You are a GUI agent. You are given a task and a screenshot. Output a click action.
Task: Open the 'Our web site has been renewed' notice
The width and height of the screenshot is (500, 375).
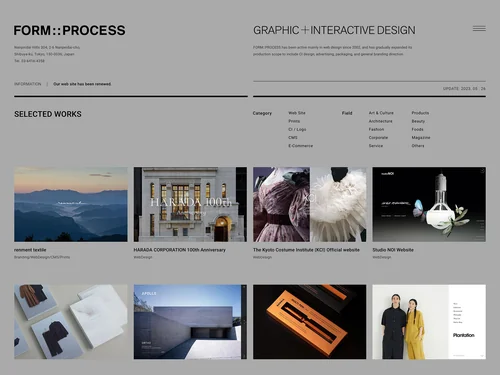(82, 84)
